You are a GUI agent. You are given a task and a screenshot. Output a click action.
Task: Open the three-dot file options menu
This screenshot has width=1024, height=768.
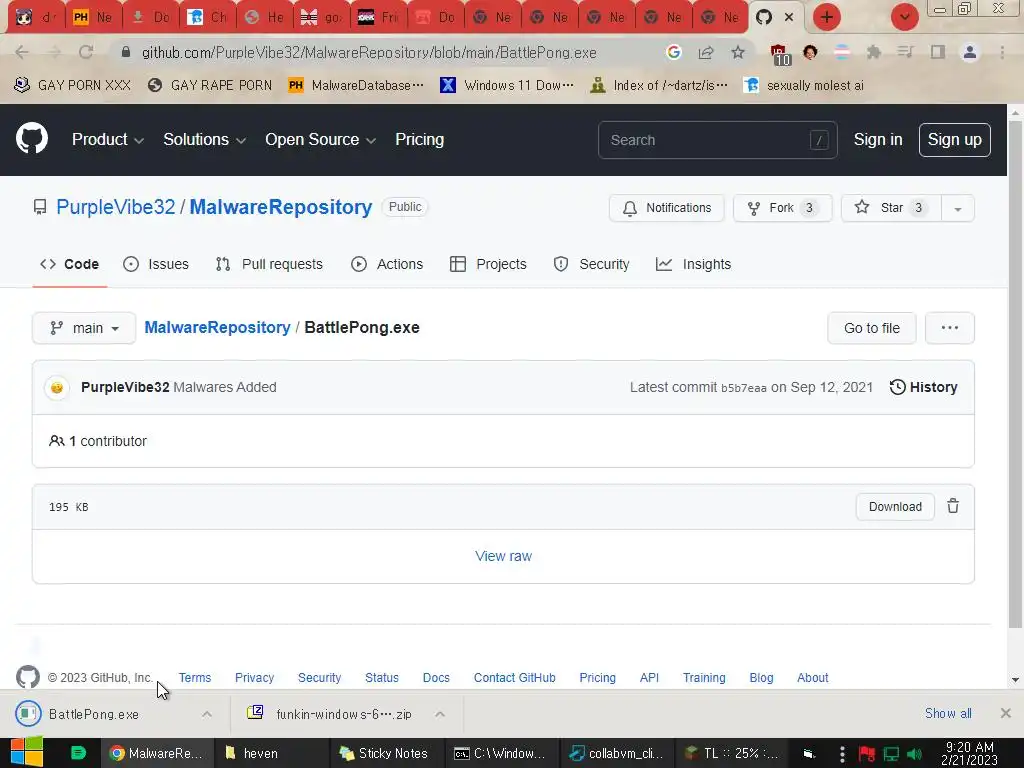[950, 328]
